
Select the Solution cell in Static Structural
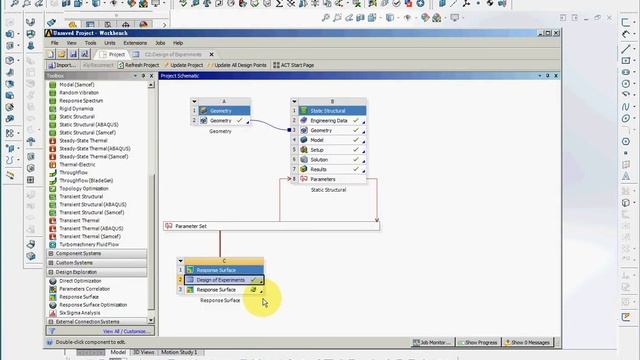coord(332,160)
